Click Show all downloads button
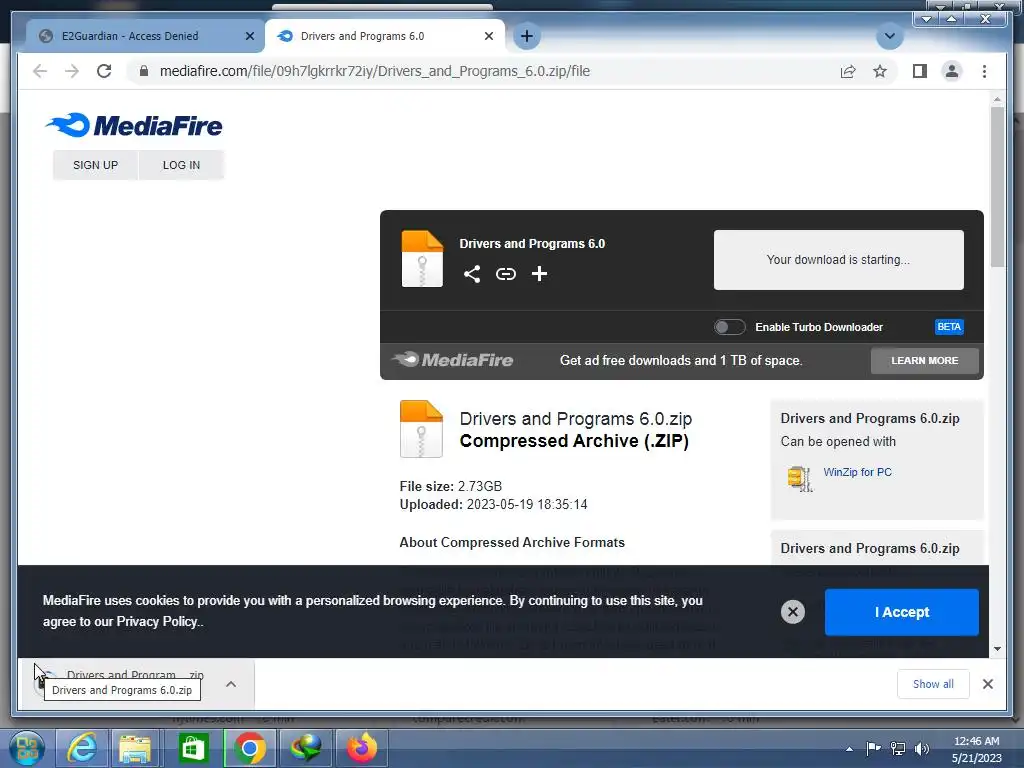This screenshot has height=768, width=1024. pos(933,684)
